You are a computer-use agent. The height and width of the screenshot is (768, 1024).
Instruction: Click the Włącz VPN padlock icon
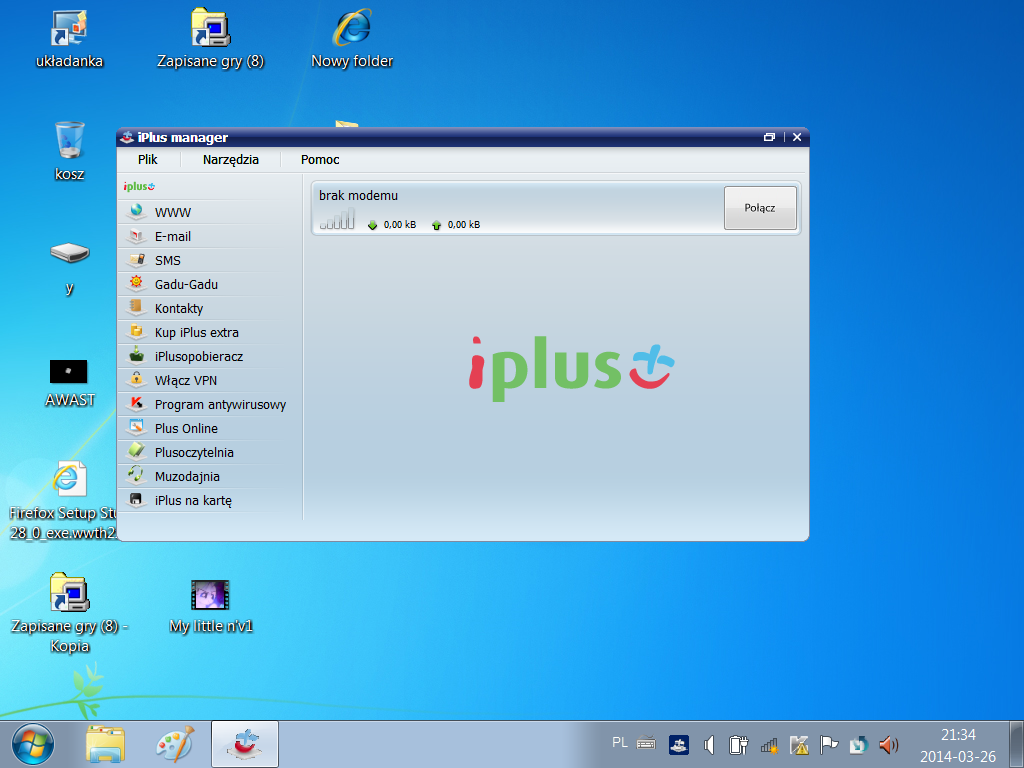(136, 379)
